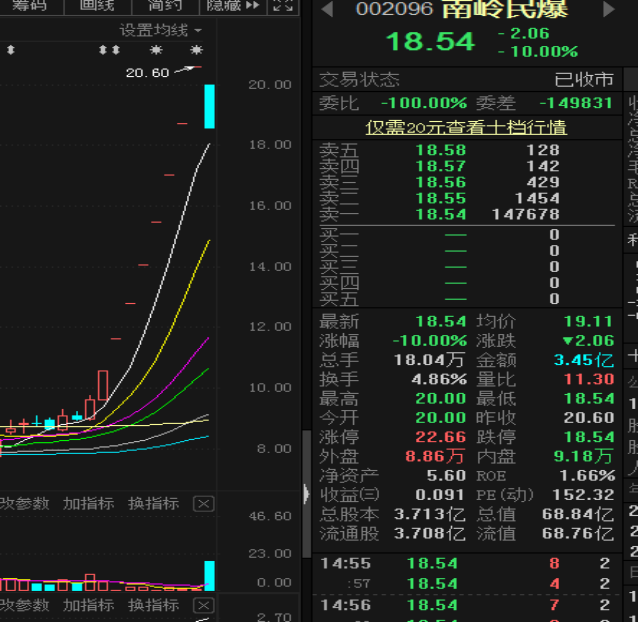Select the 14:55 trade tick row
This screenshot has height=623, width=638.
467,564
